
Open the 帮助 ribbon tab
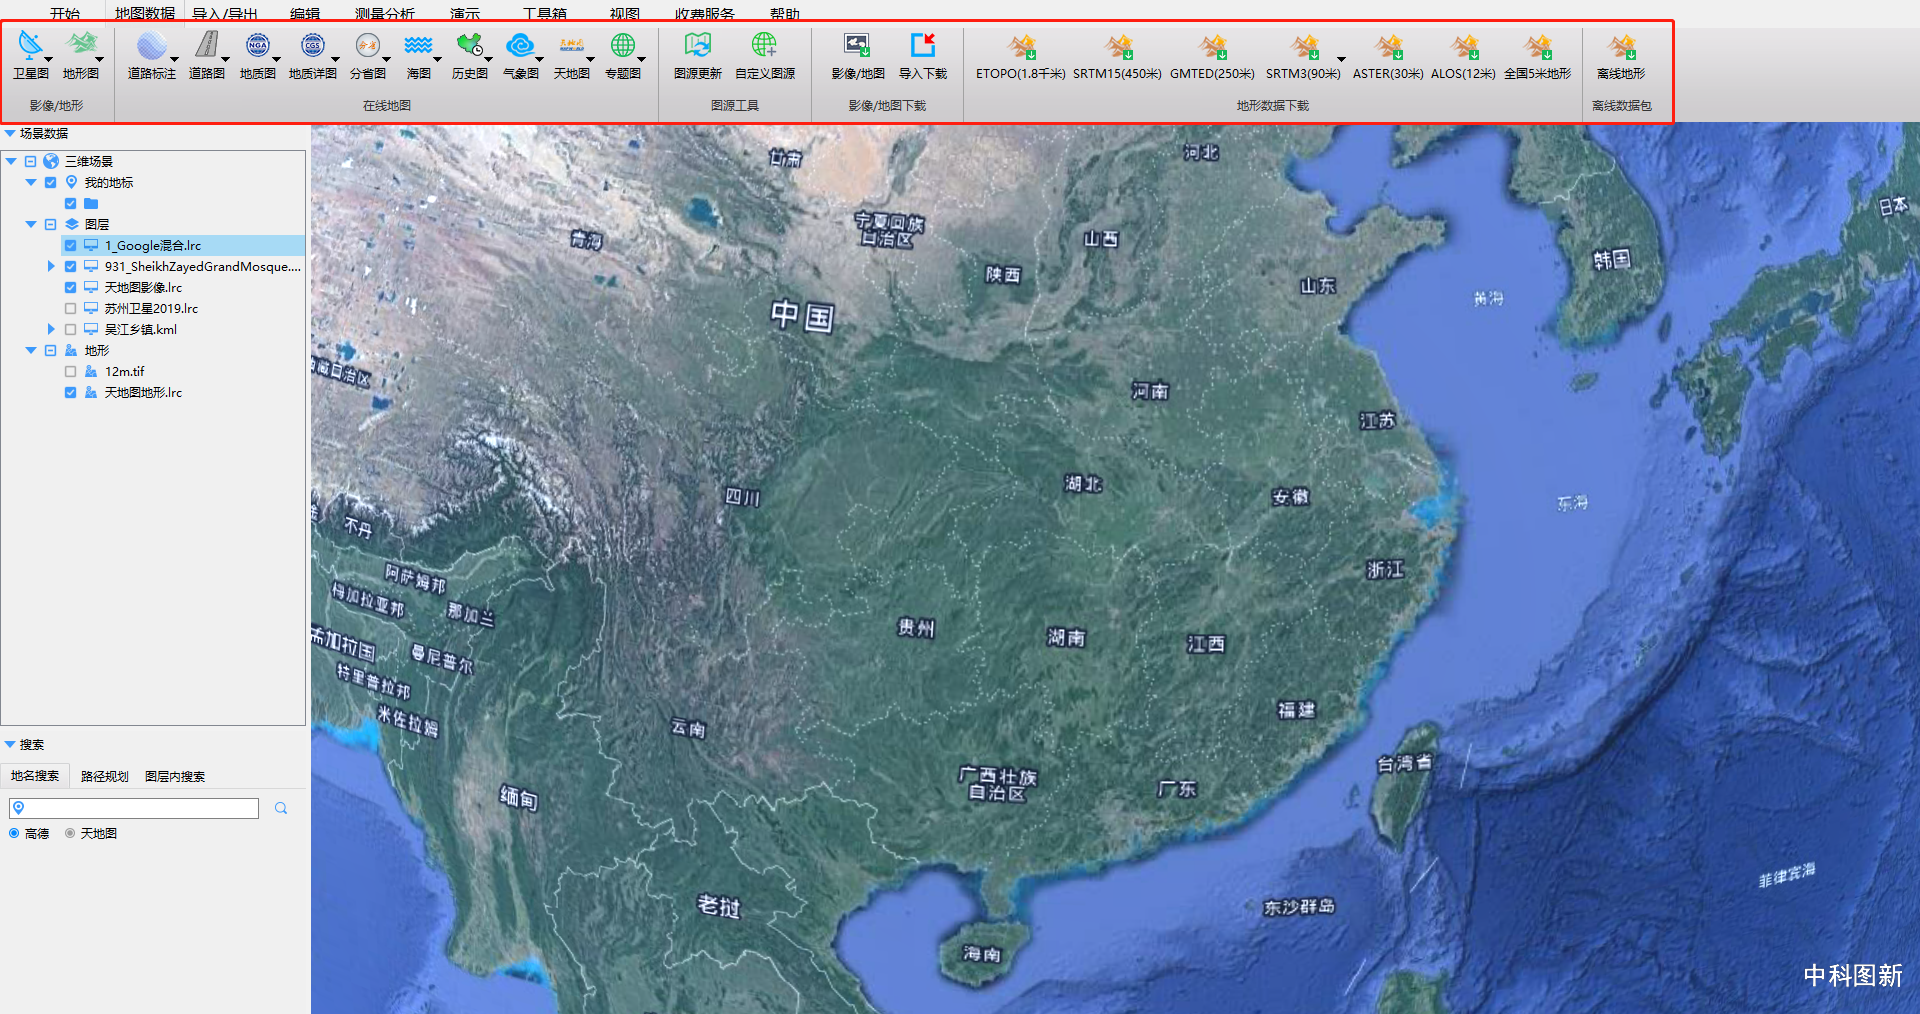pos(785,13)
